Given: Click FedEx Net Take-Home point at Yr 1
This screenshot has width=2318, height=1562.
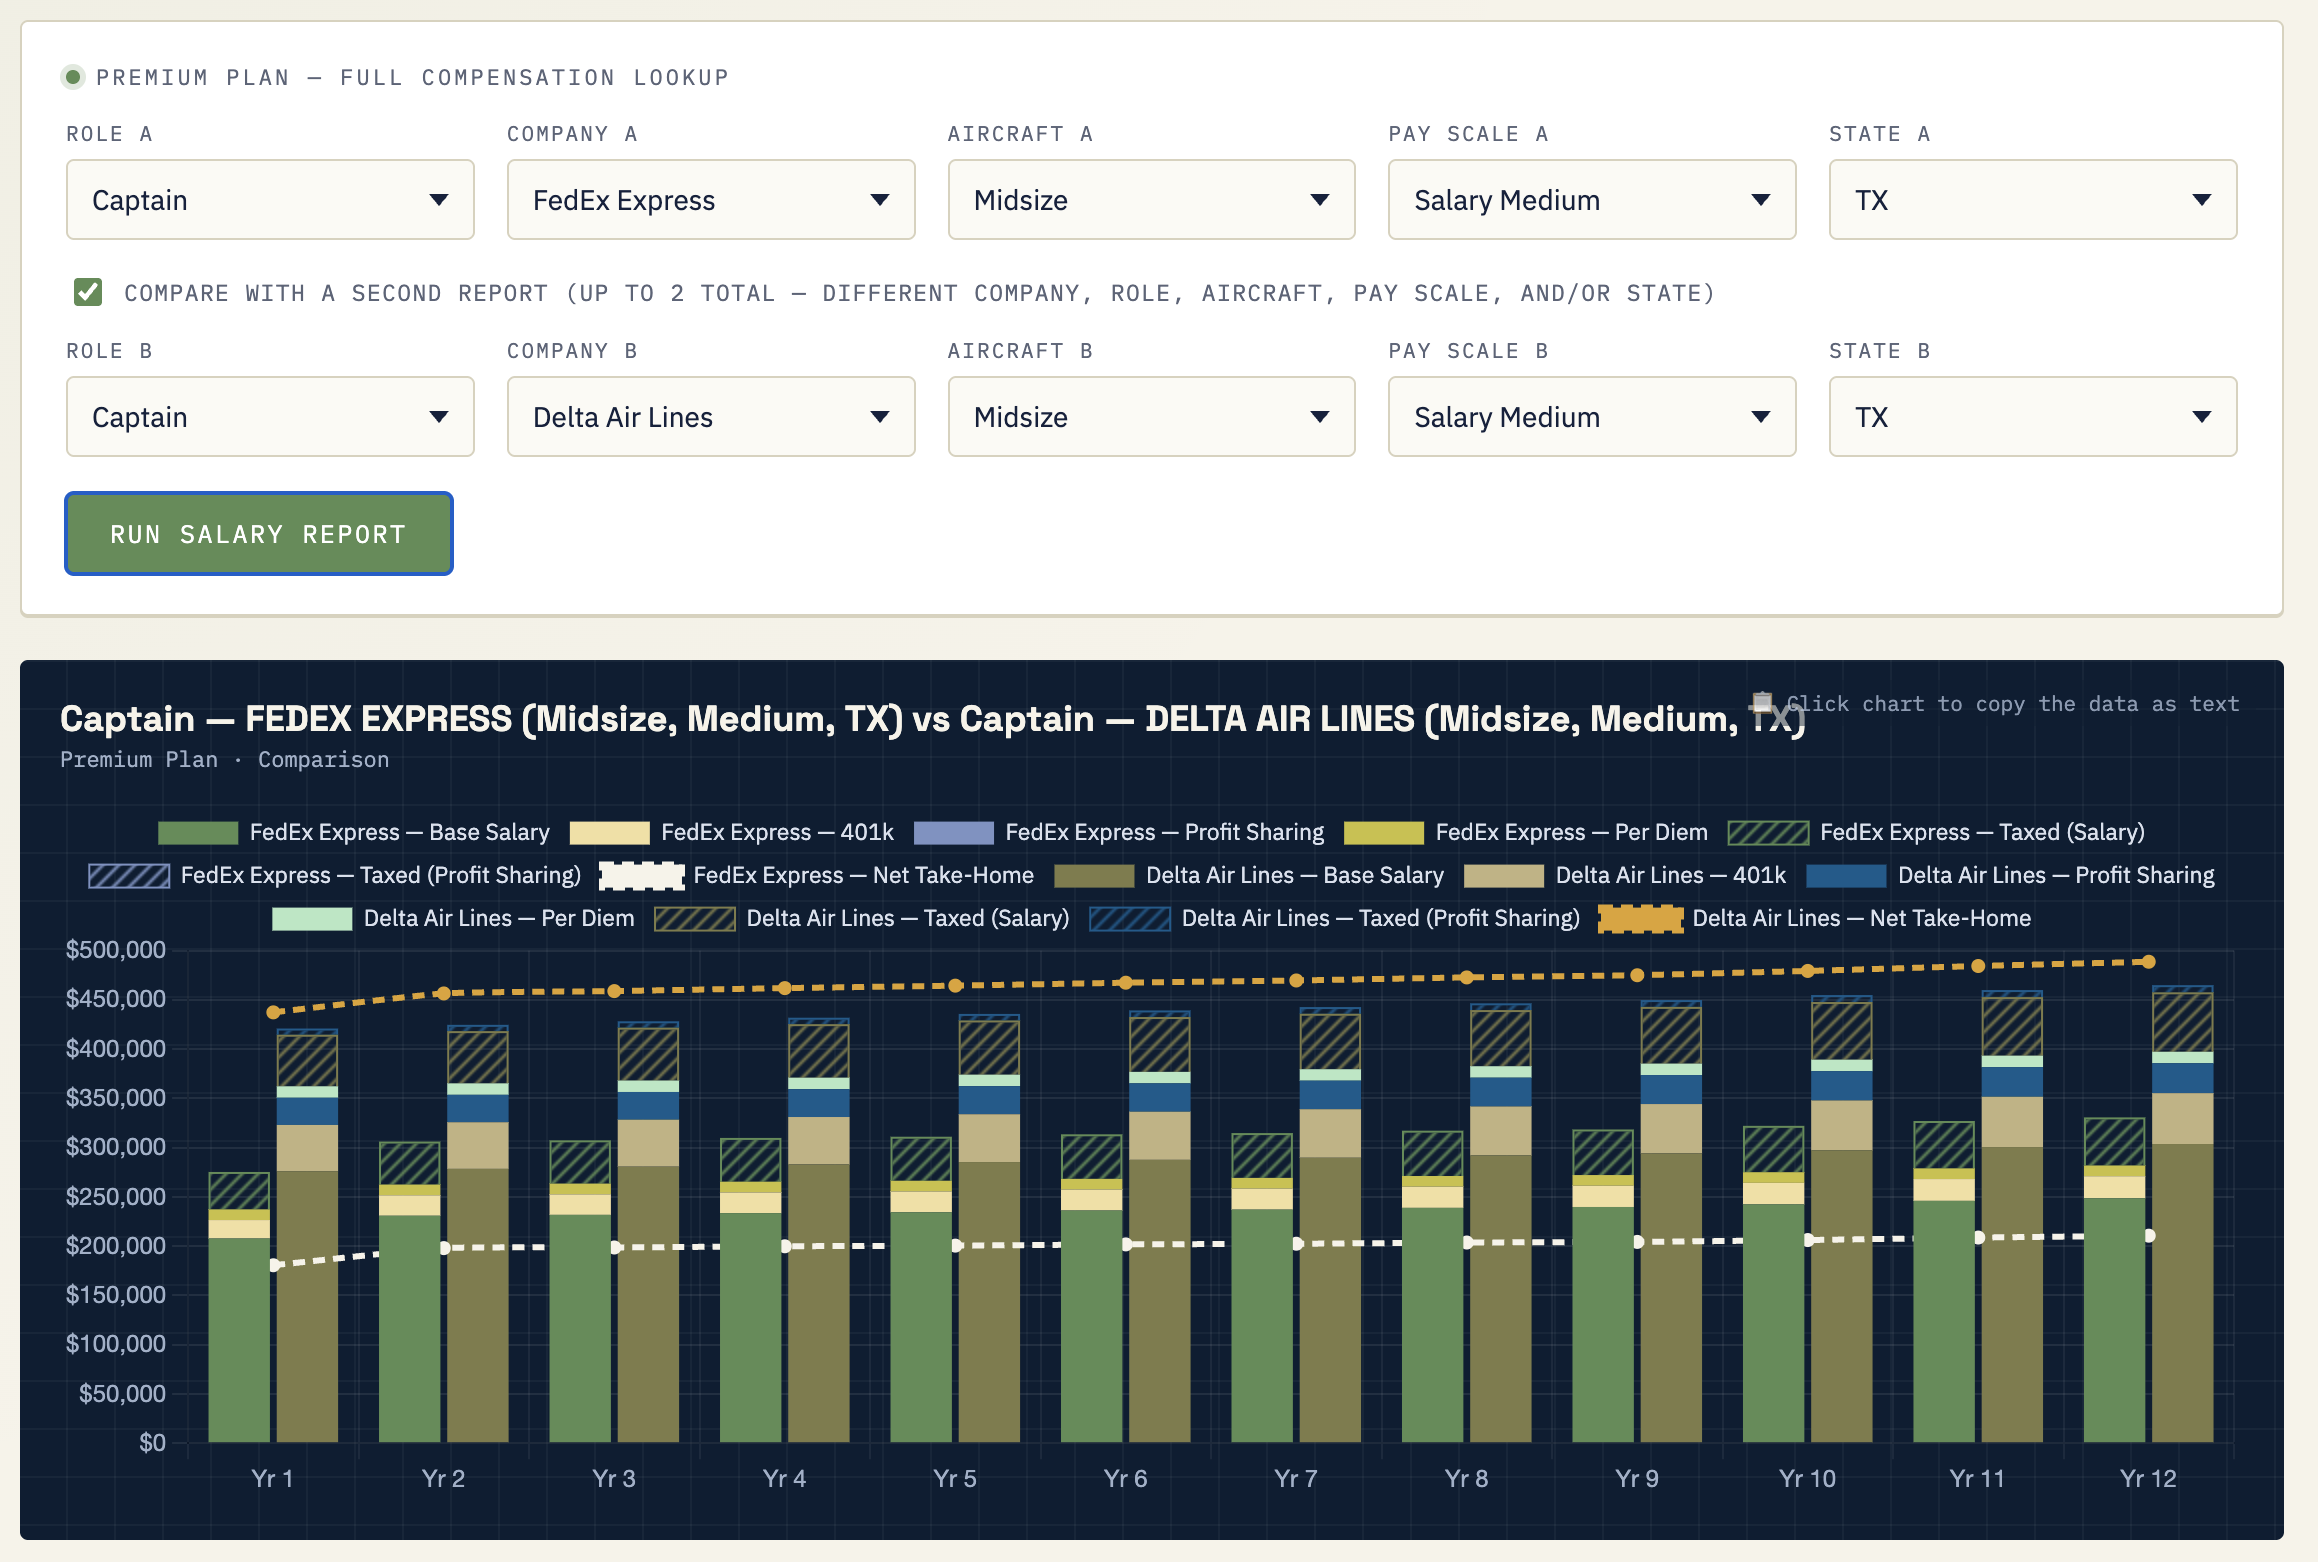Looking at the screenshot, I should pos(275,1265).
